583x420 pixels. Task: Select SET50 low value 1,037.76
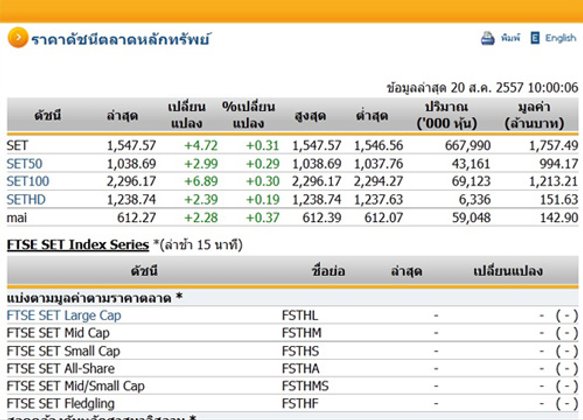click(x=379, y=164)
